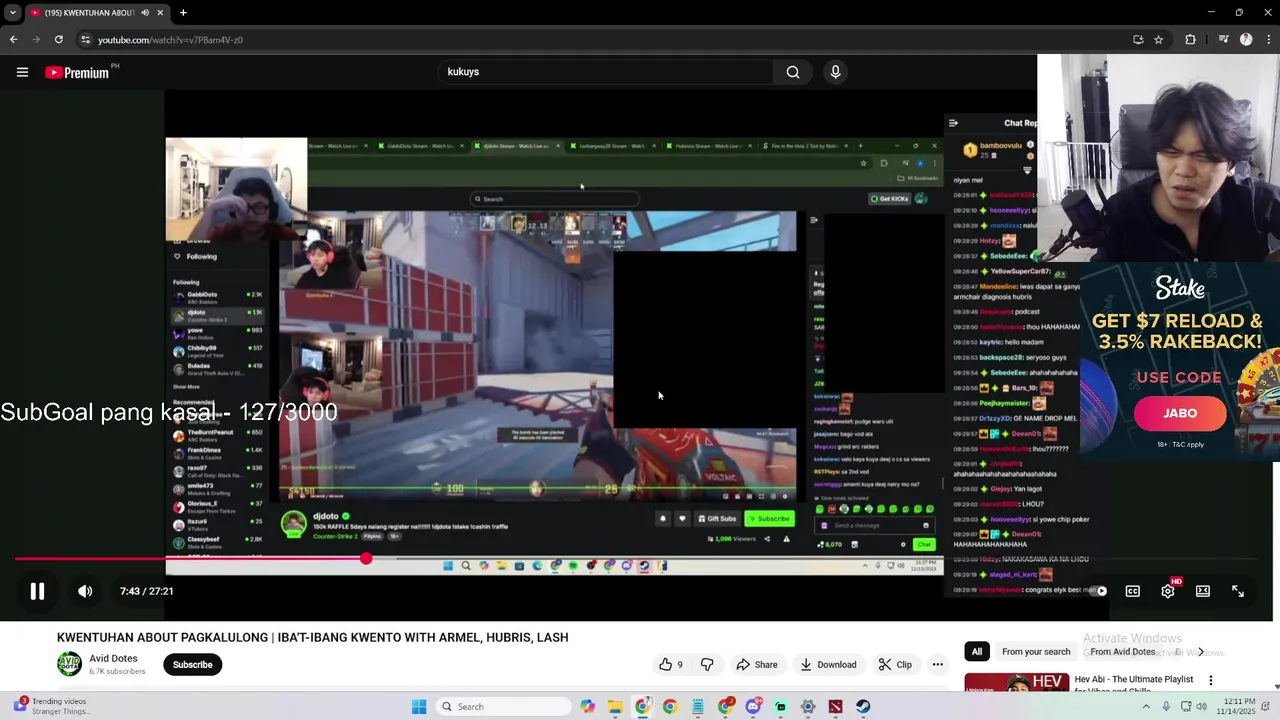This screenshot has width=1280, height=720.
Task: Enter fullscreen mode in the player
Action: [1238, 591]
